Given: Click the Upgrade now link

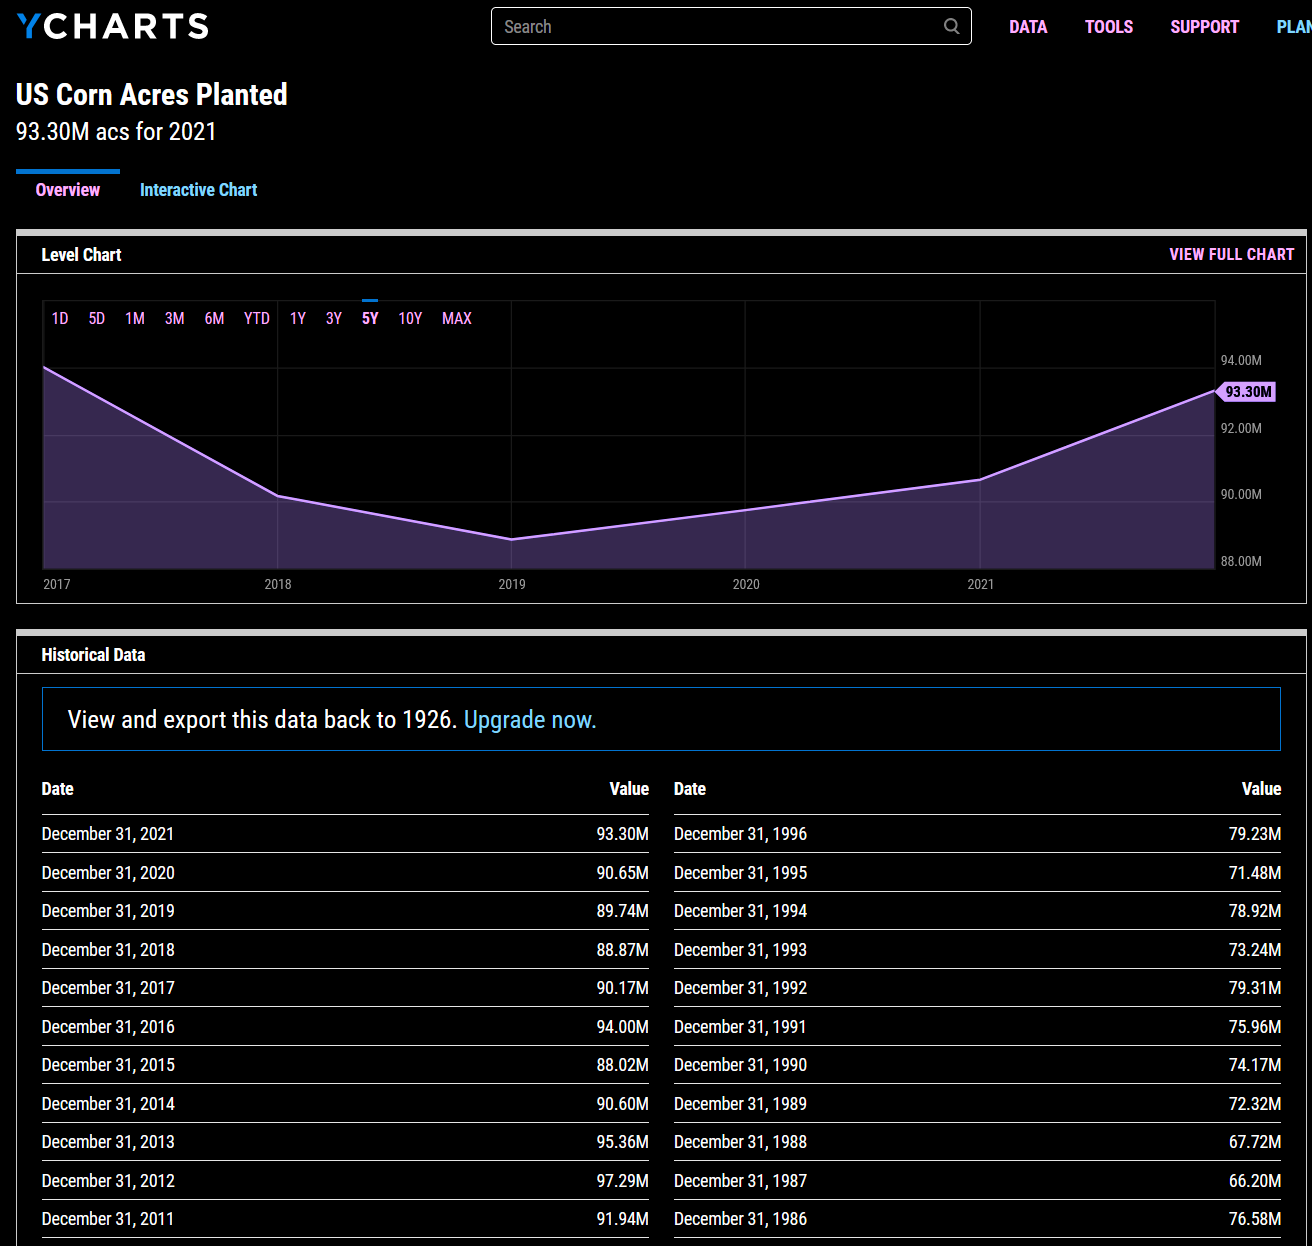Looking at the screenshot, I should tap(530, 720).
